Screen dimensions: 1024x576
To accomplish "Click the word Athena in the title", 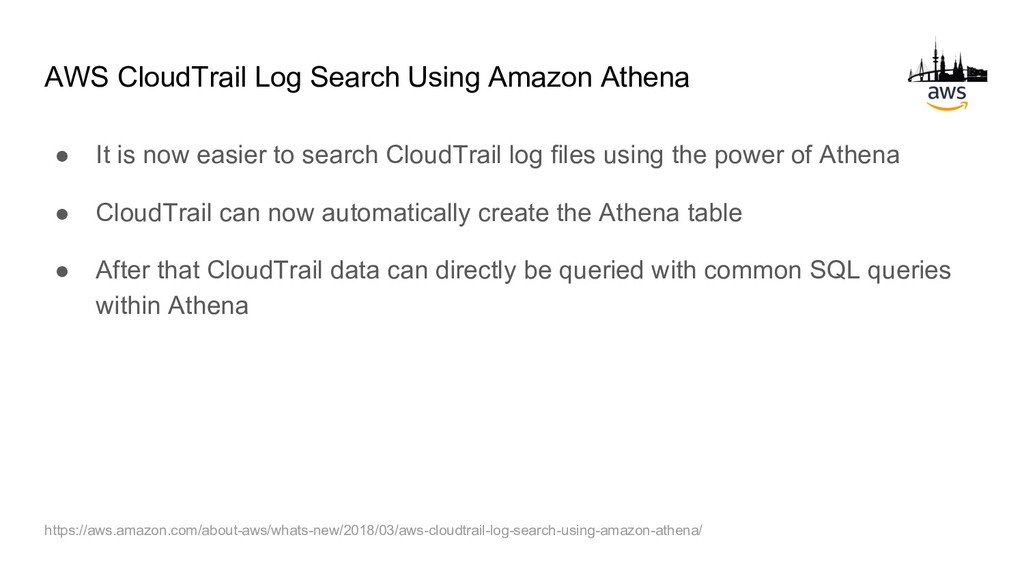I will [x=645, y=77].
